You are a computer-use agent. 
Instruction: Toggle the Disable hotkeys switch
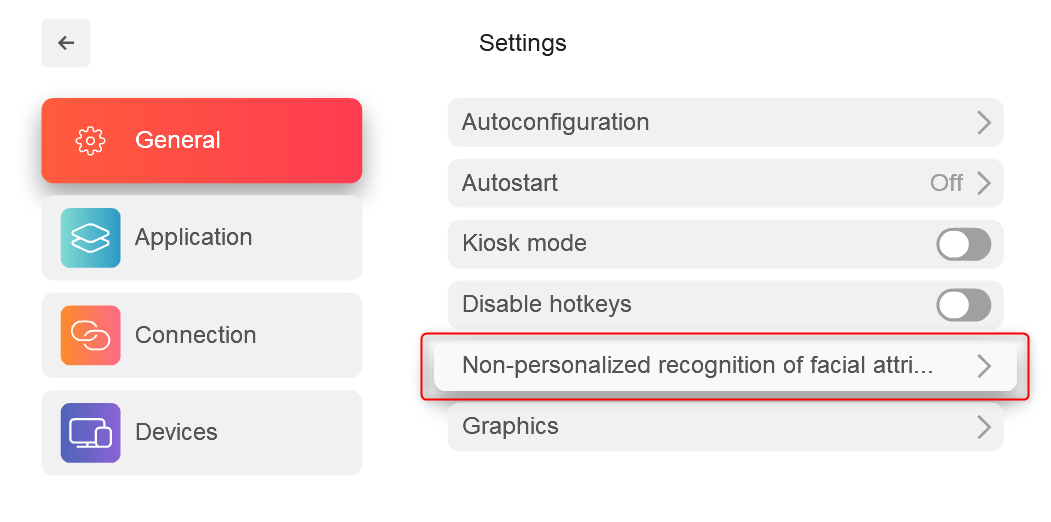coord(963,305)
